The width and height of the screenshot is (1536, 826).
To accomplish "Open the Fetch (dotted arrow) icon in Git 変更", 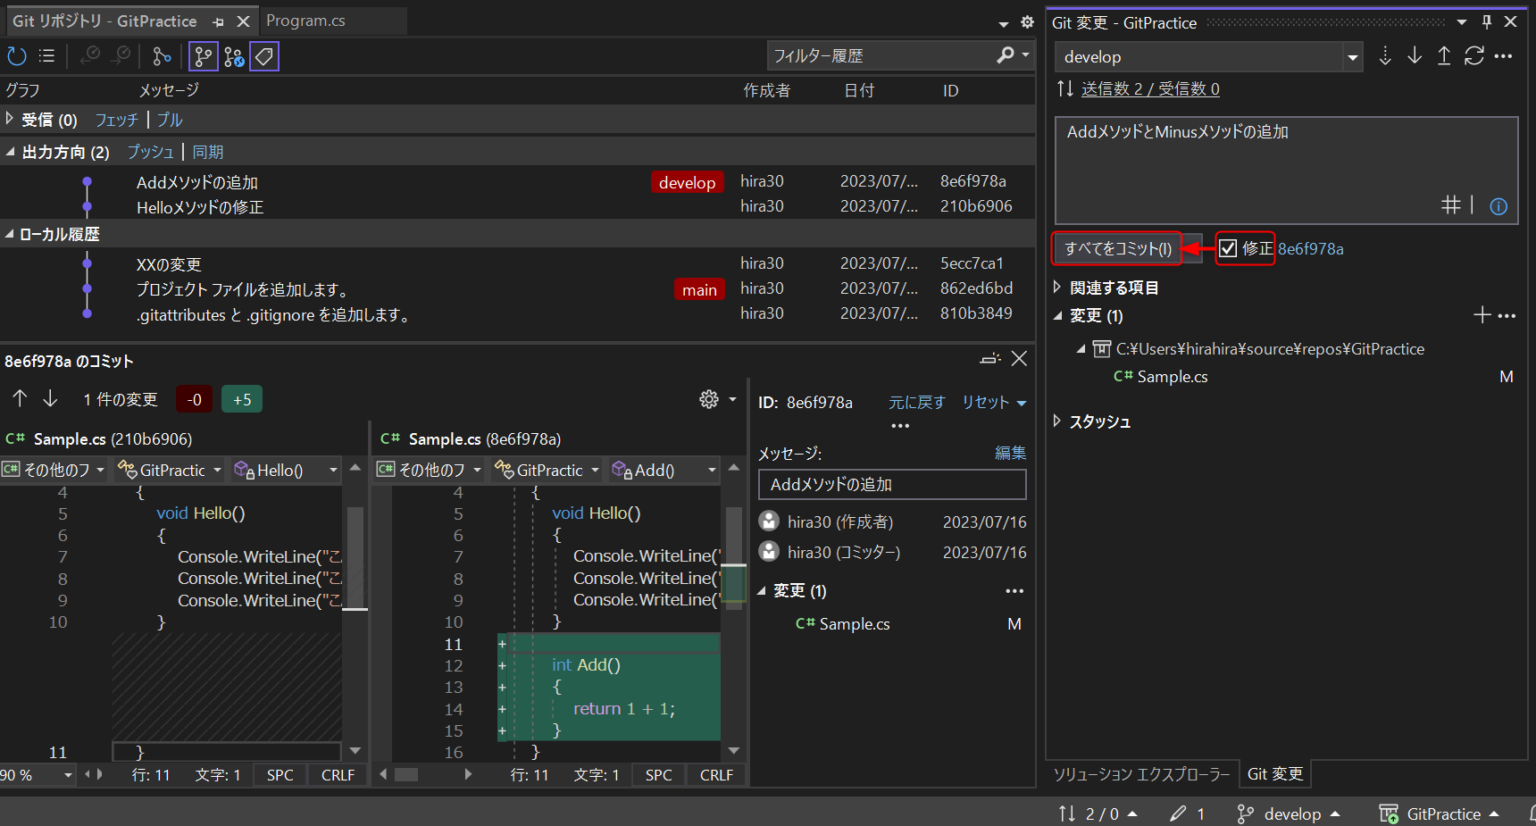I will coord(1385,56).
